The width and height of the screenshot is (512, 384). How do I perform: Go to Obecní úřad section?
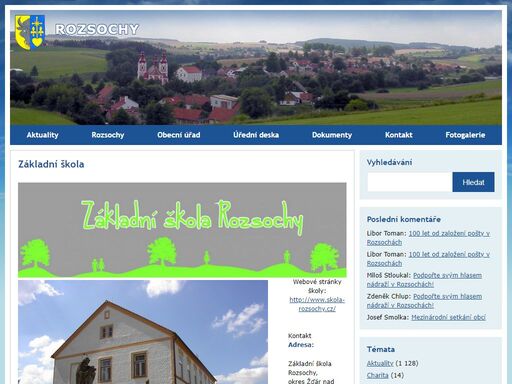click(x=179, y=135)
